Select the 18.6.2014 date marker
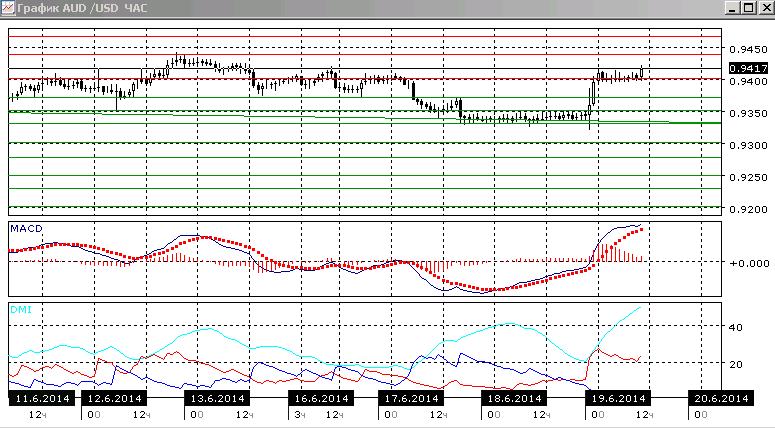Viewport: 775px width, 429px height. click(x=514, y=398)
